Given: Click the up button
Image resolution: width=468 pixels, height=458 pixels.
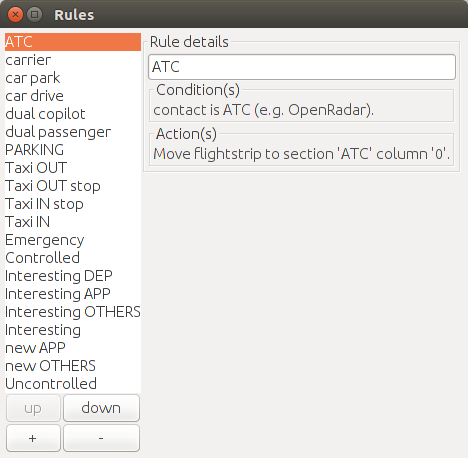Looking at the screenshot, I should point(33,408).
